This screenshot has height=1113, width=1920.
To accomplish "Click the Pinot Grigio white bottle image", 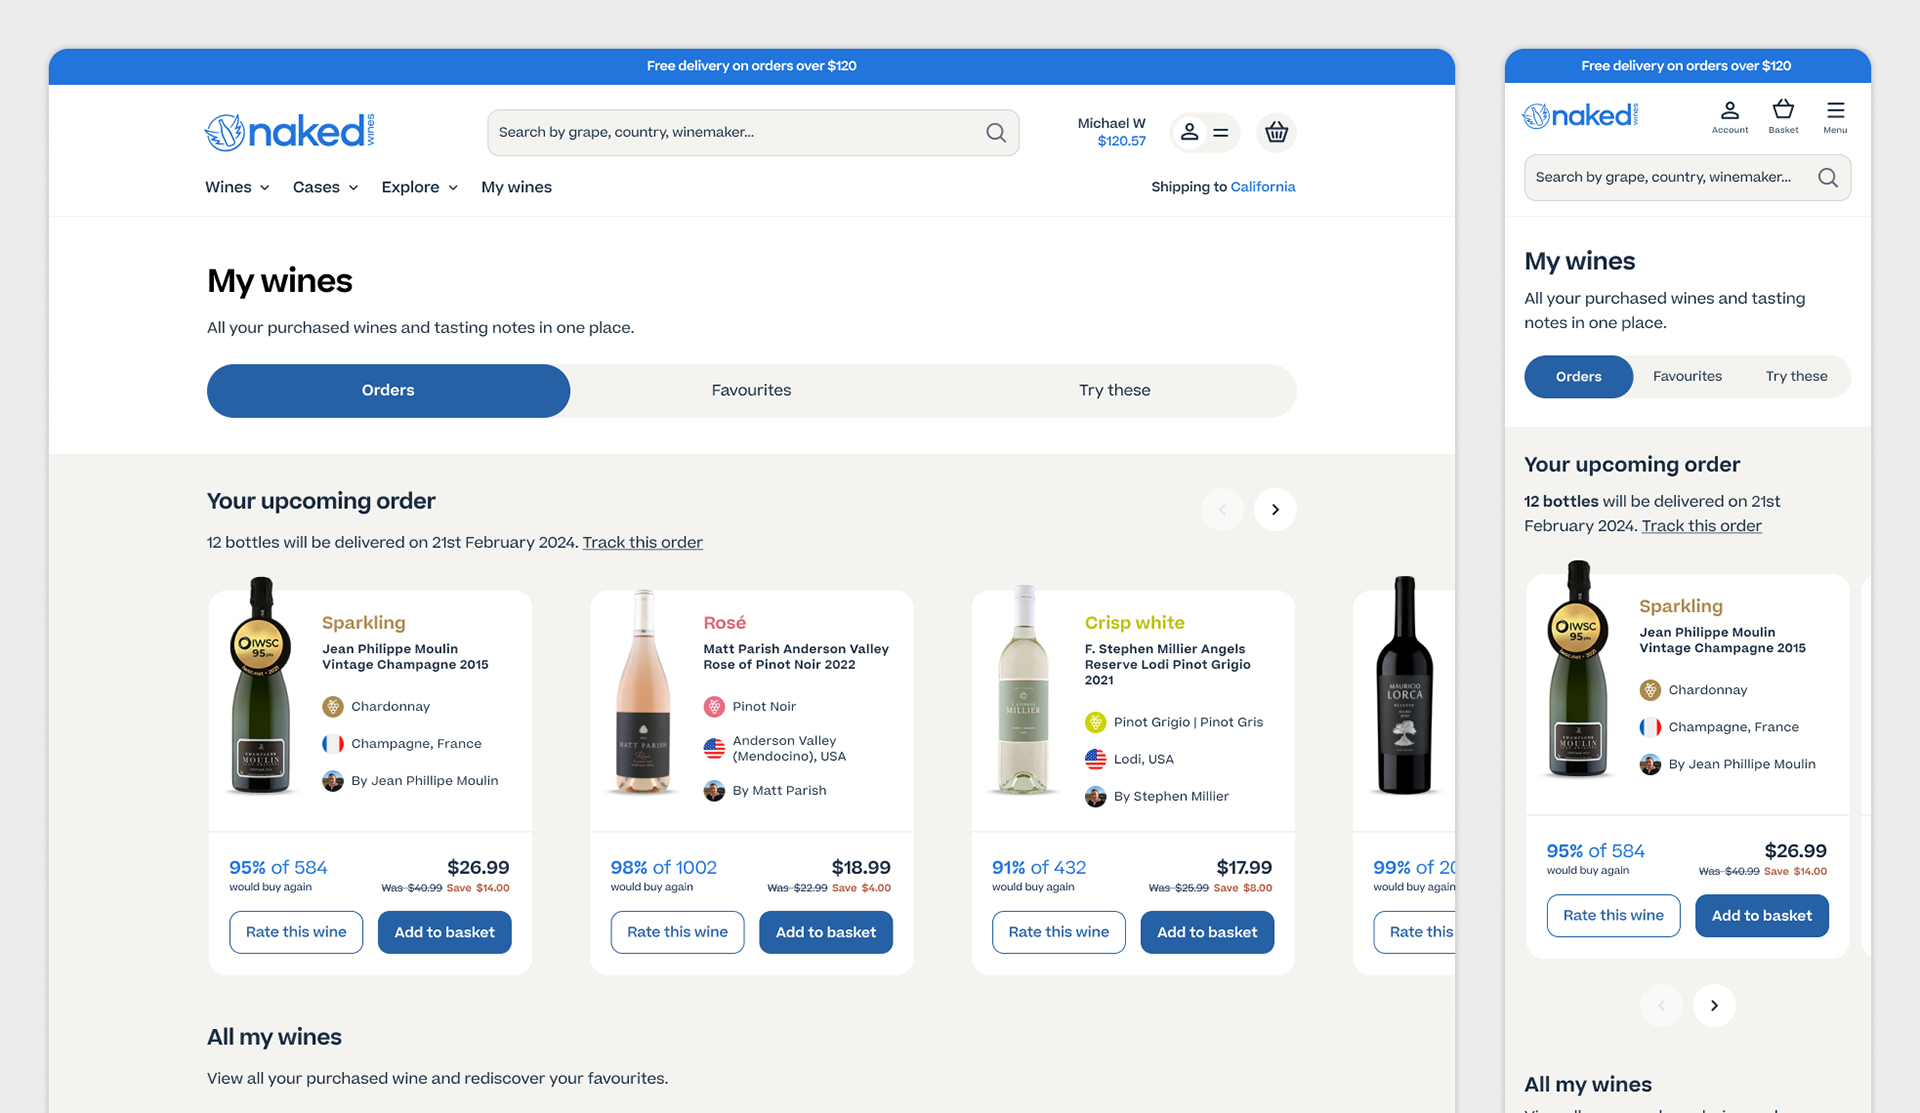I will click(1023, 690).
